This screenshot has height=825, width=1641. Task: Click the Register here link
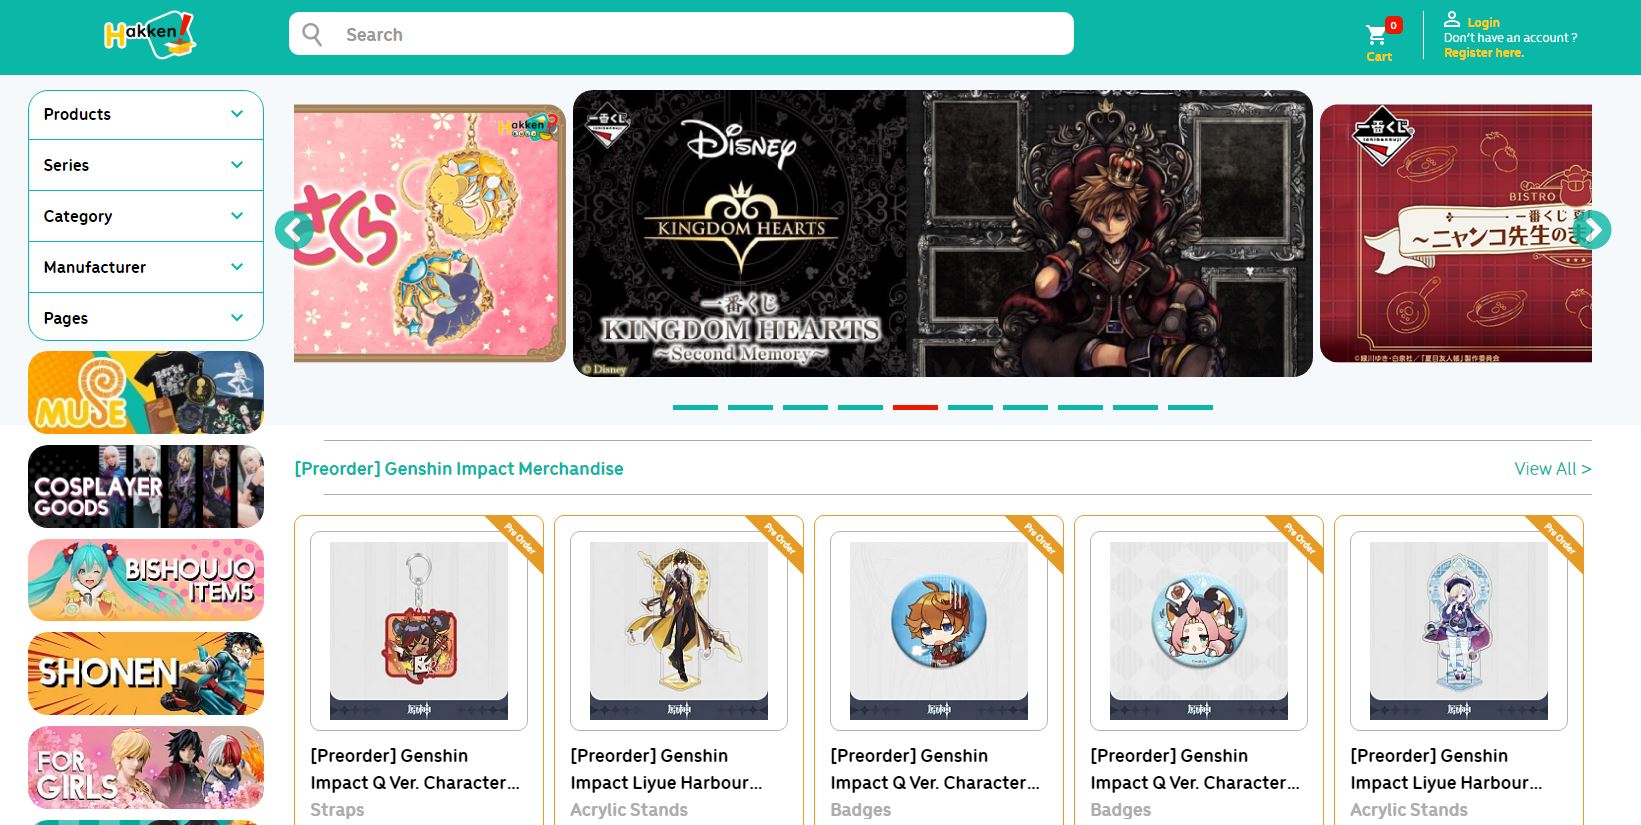(1483, 53)
